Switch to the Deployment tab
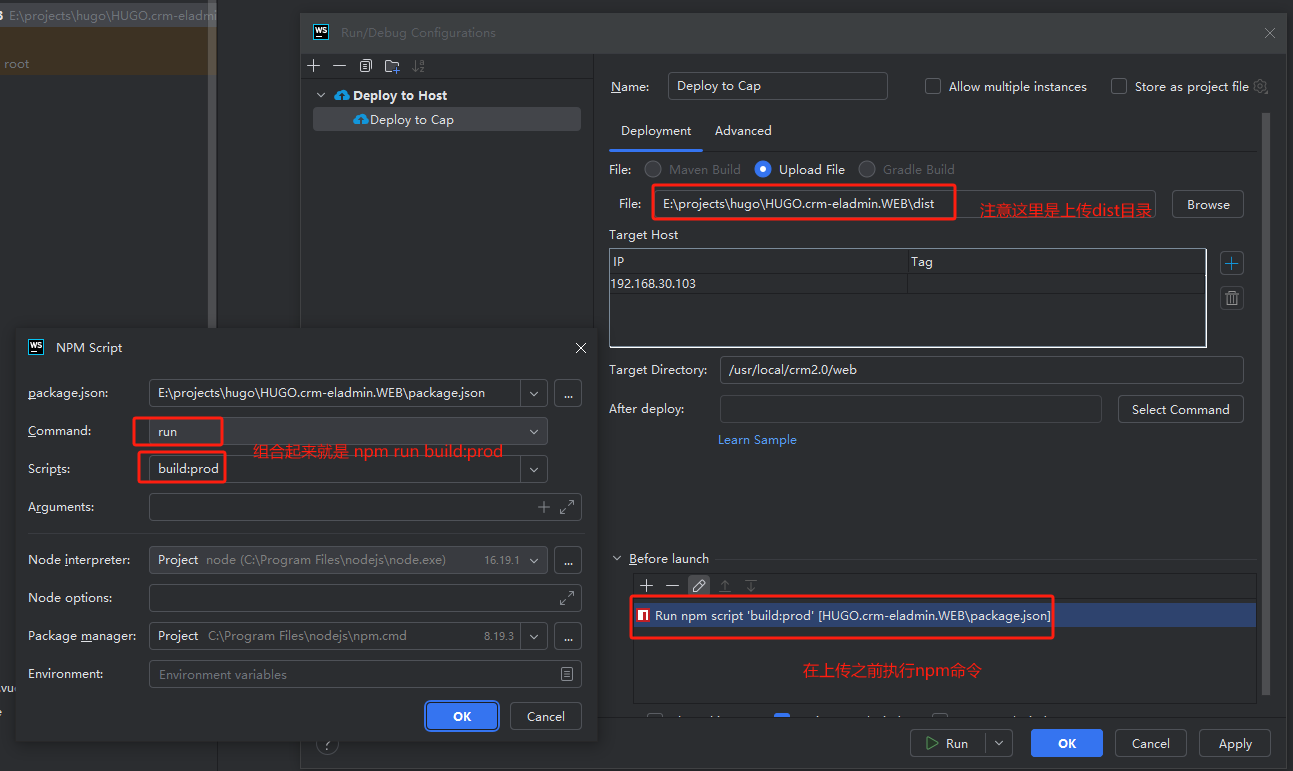Viewport: 1293px width, 771px height. click(x=656, y=131)
